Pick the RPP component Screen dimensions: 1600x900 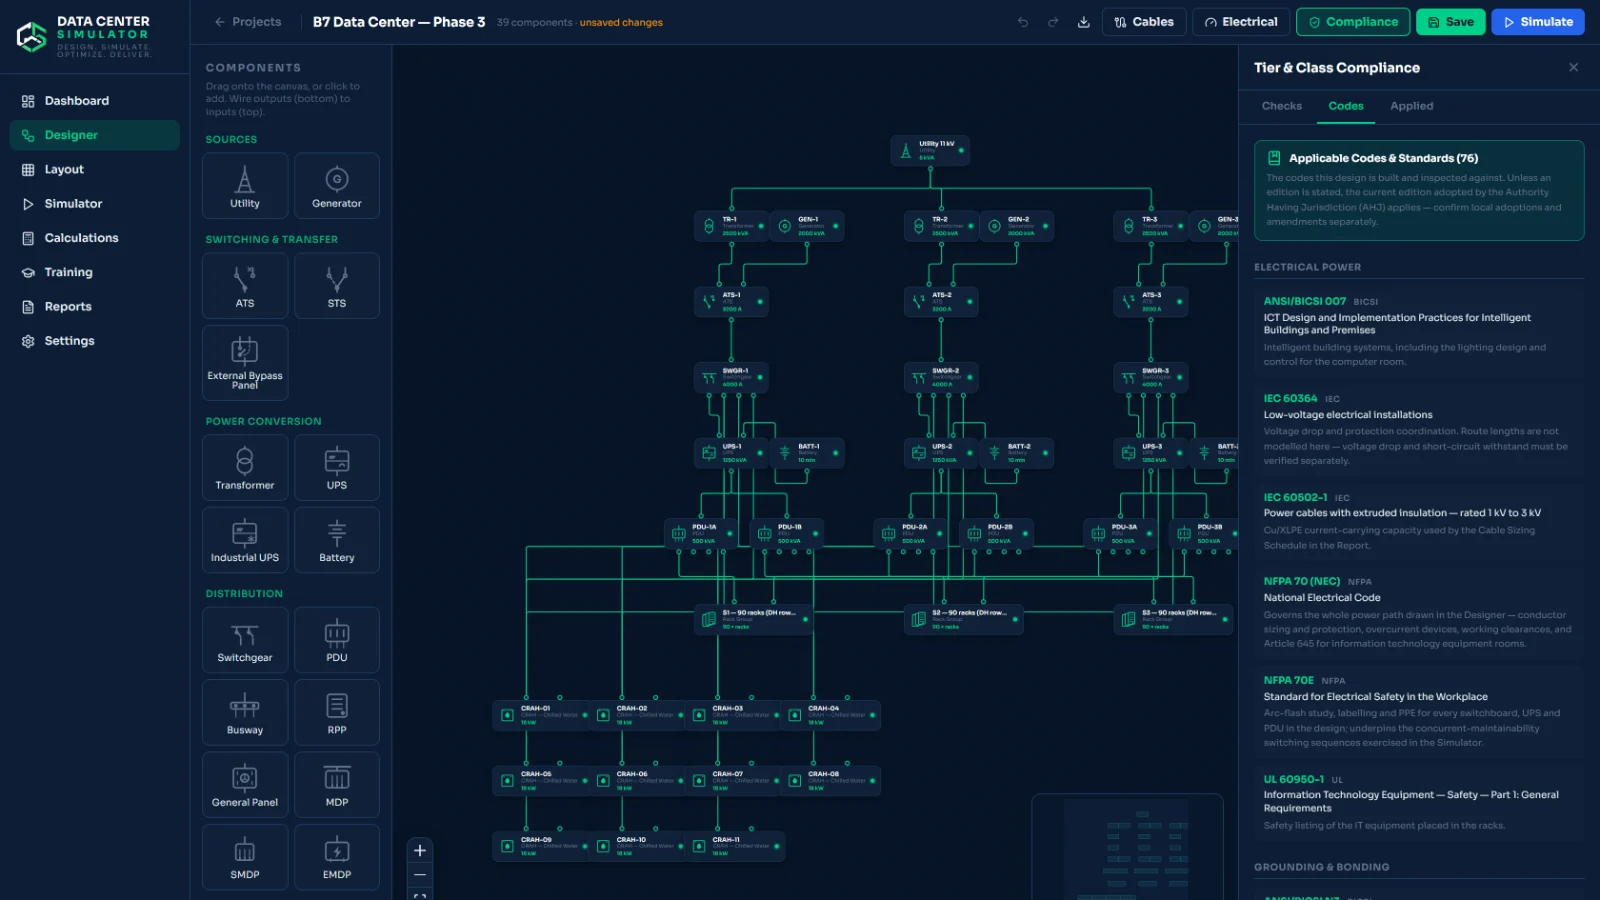(x=337, y=712)
